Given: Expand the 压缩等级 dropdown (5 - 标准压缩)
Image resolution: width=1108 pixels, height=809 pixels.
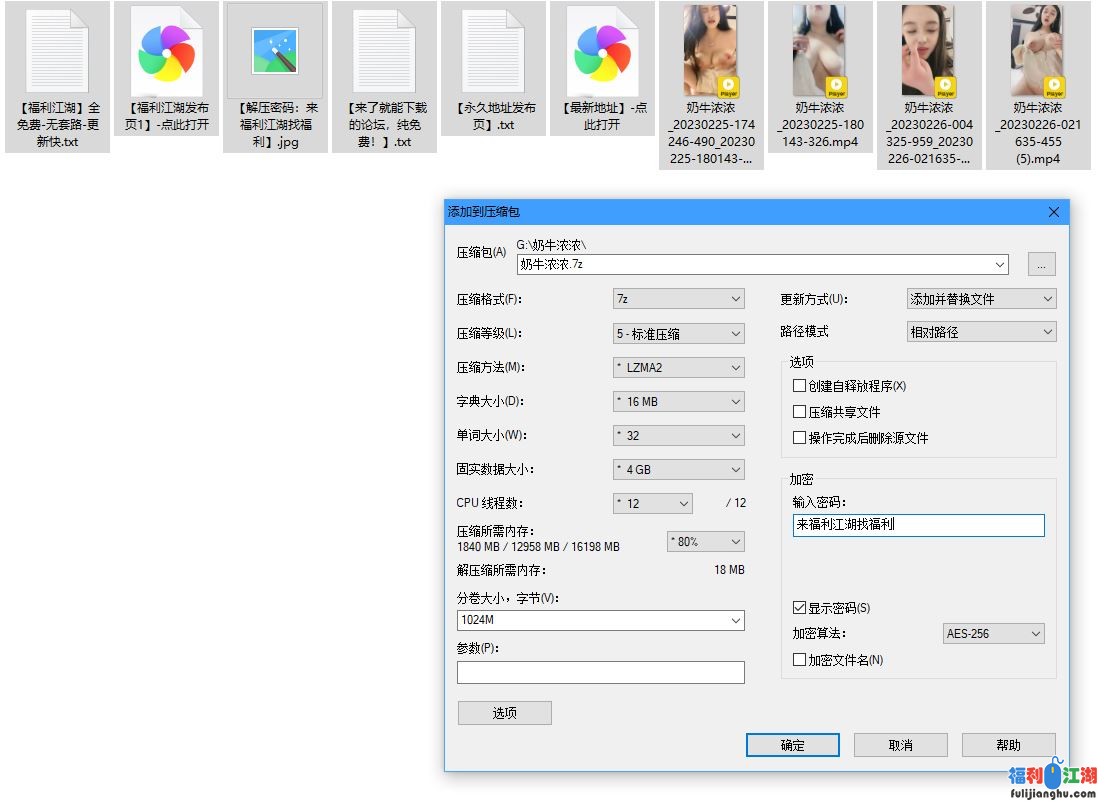Looking at the screenshot, I should [x=679, y=334].
